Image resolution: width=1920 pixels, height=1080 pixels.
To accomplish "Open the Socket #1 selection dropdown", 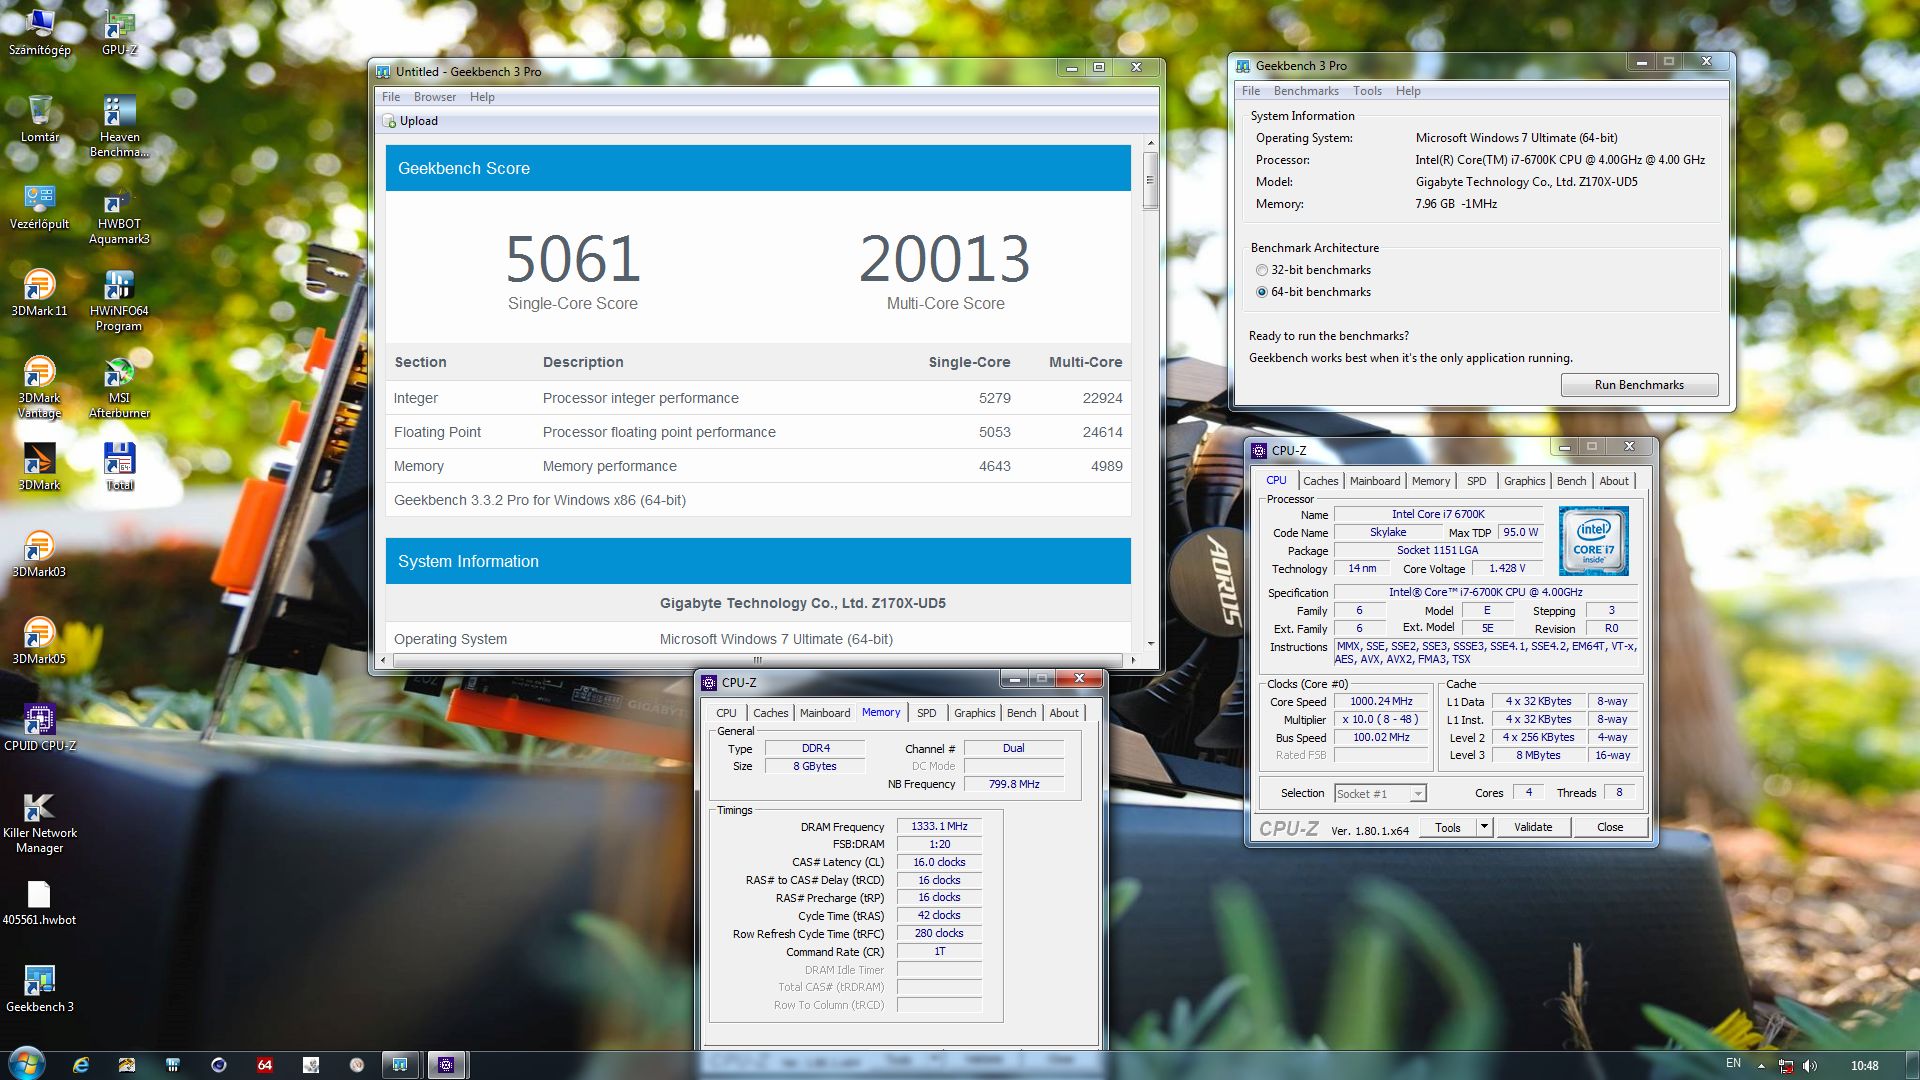I will [x=1380, y=793].
